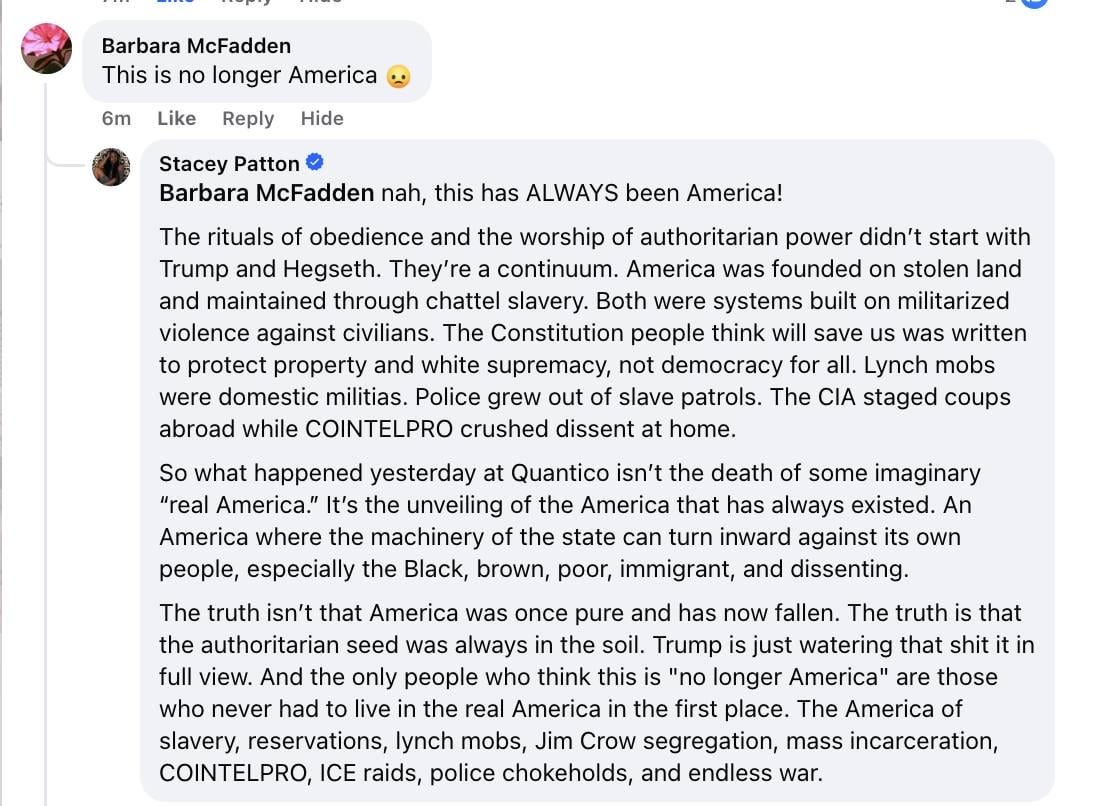
Task: Like Barbara McFadden's comment
Action: coord(176,118)
